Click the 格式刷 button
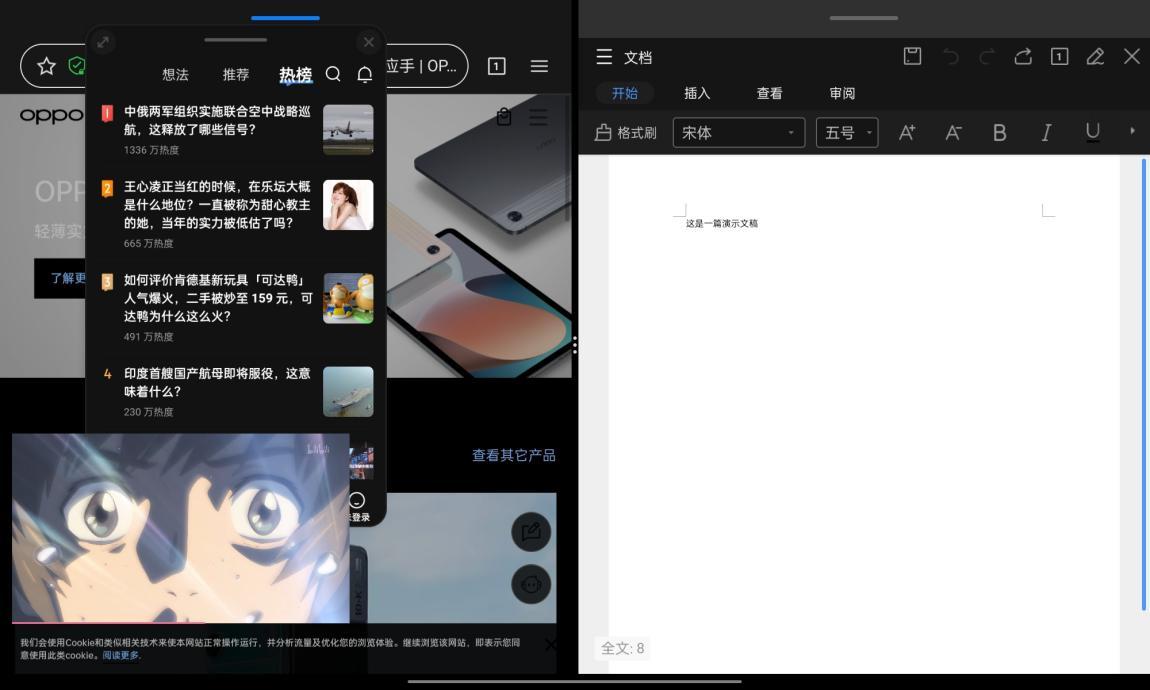 tap(626, 133)
